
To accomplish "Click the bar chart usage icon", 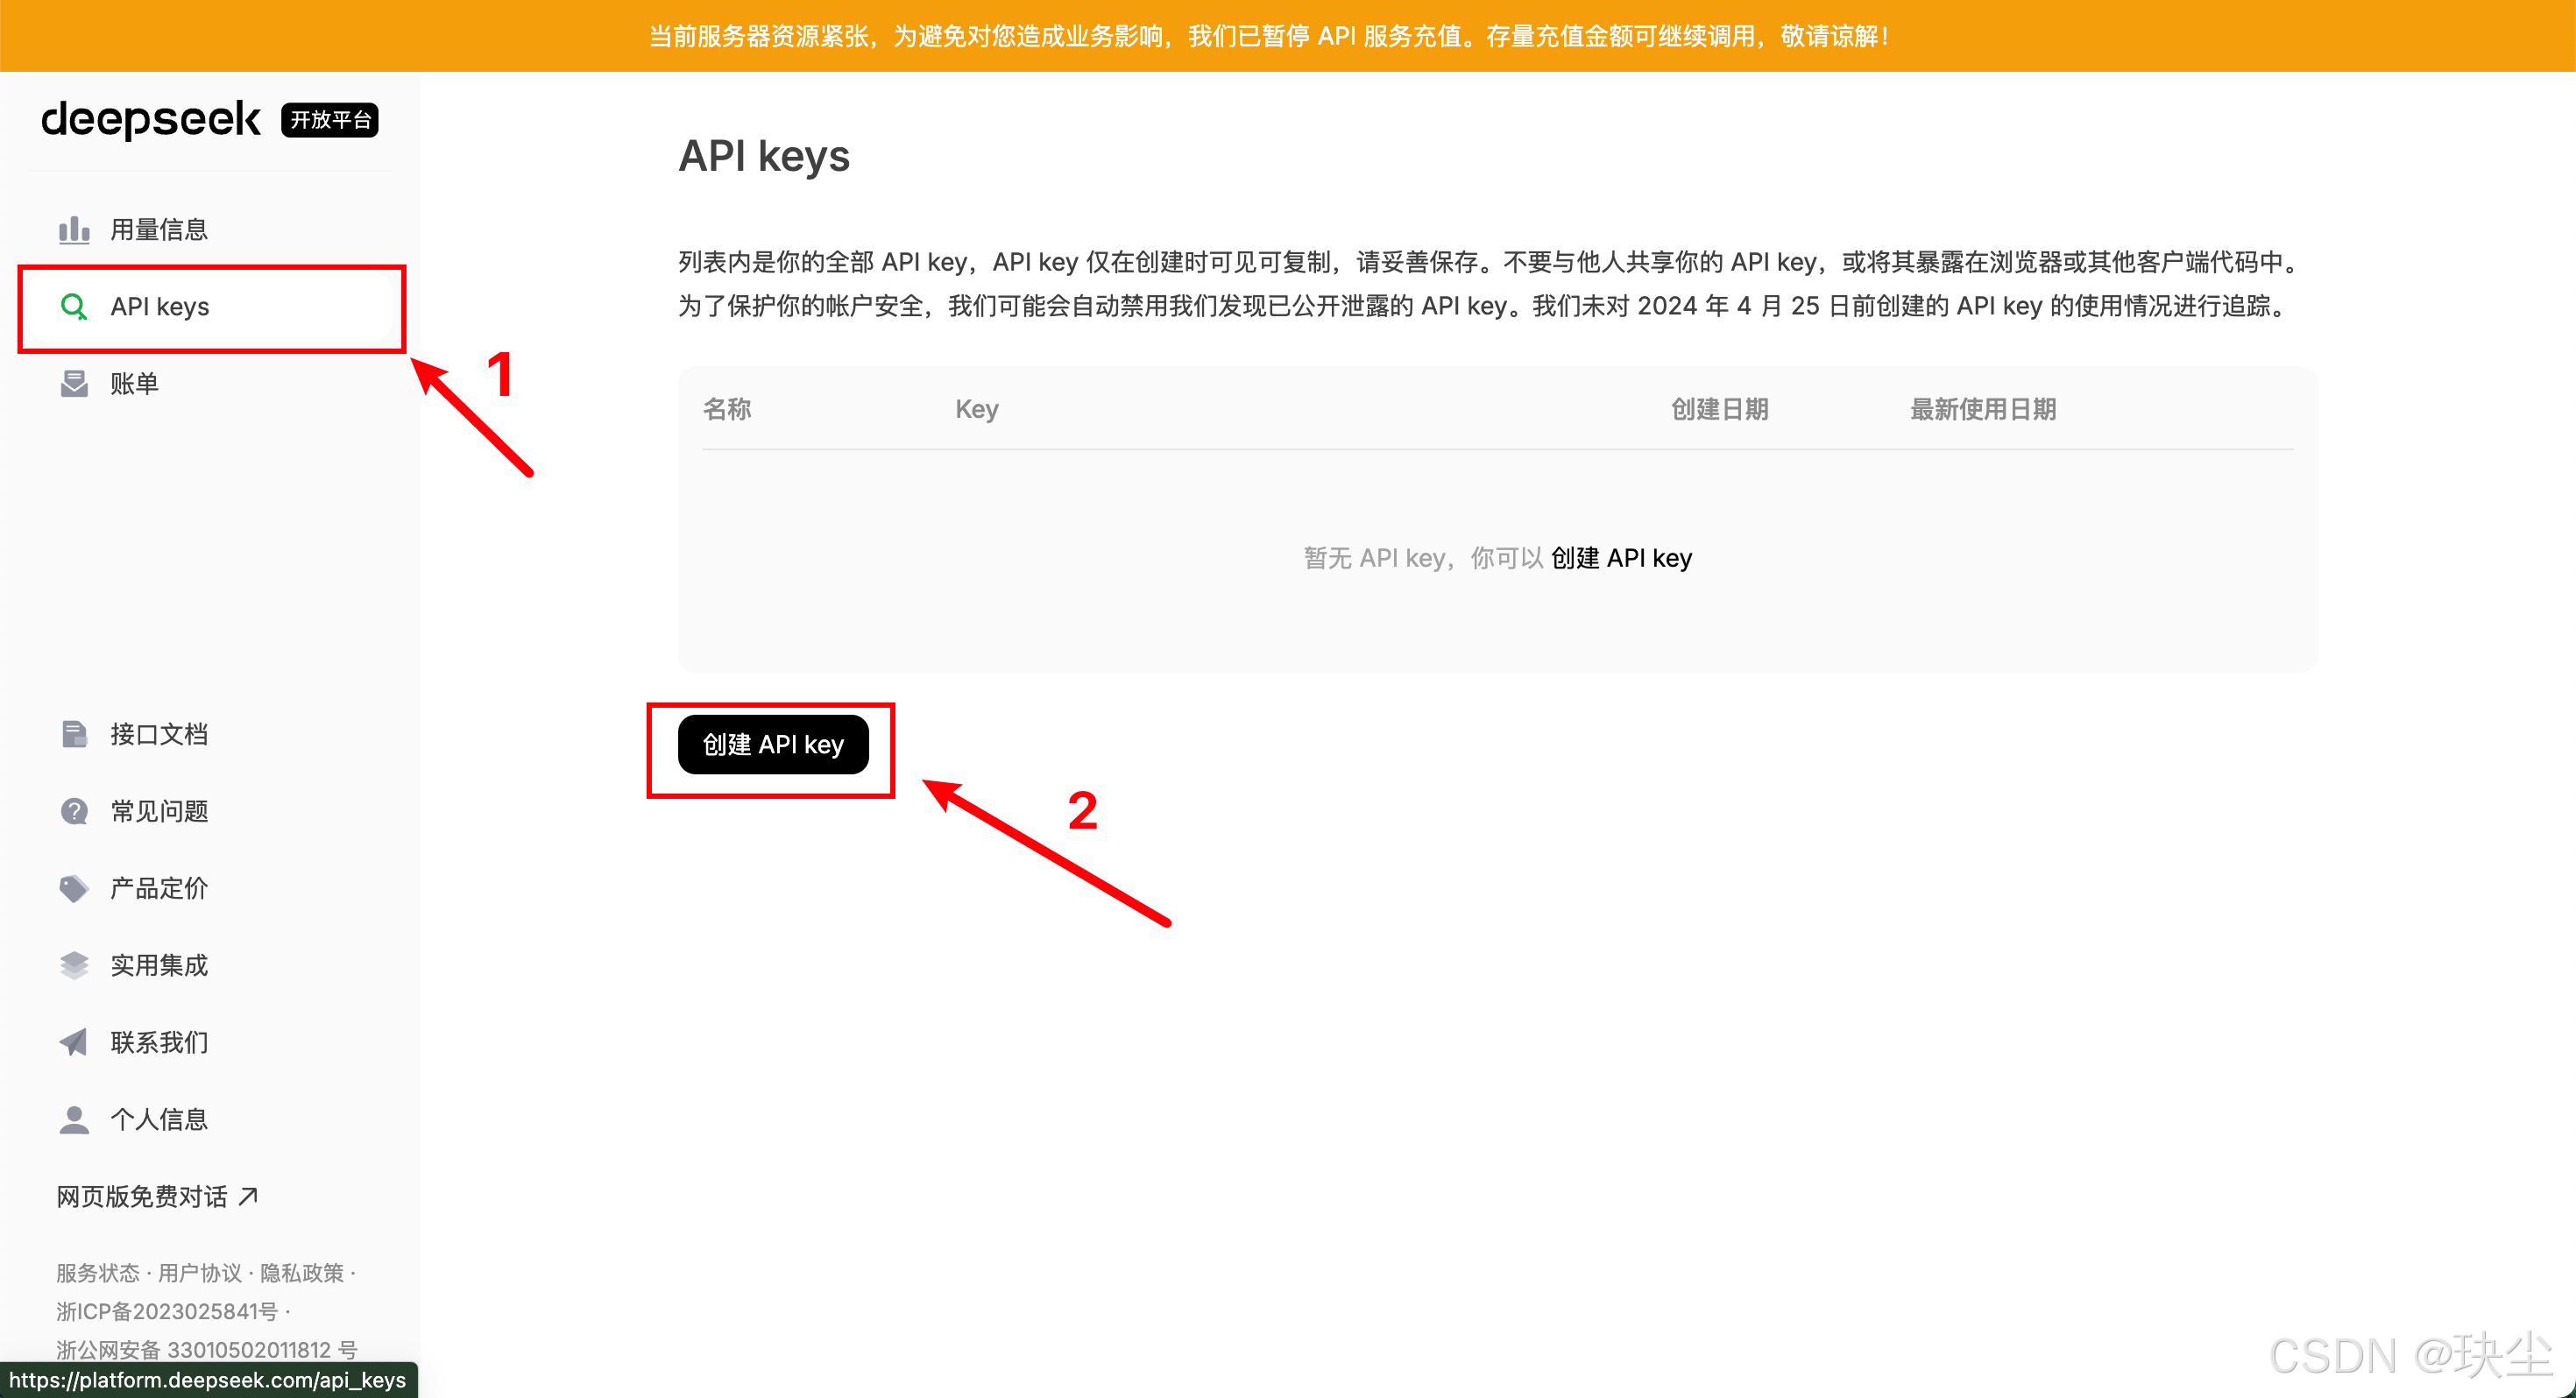I will 74,230.
